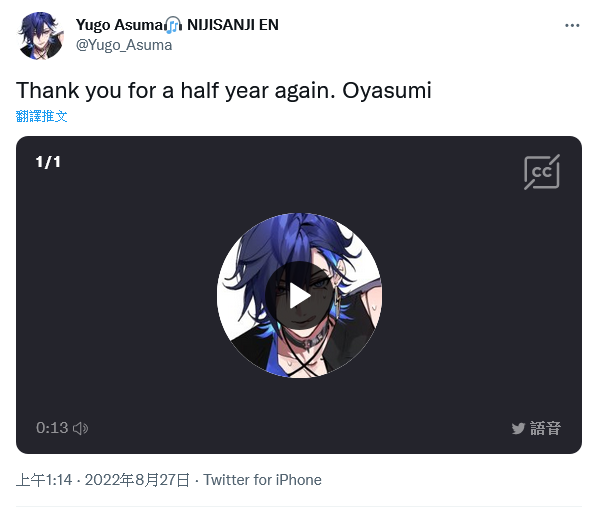This screenshot has width=598, height=507.
Task: Toggle closed captions CC icon
Action: pyautogui.click(x=542, y=172)
